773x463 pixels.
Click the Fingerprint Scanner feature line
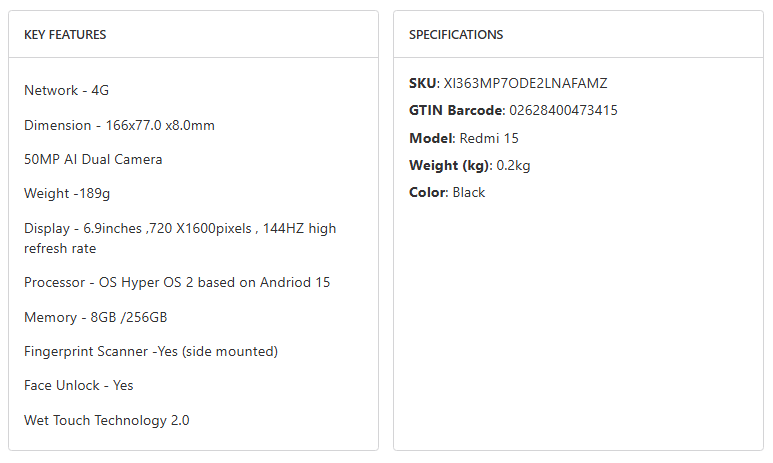click(151, 351)
